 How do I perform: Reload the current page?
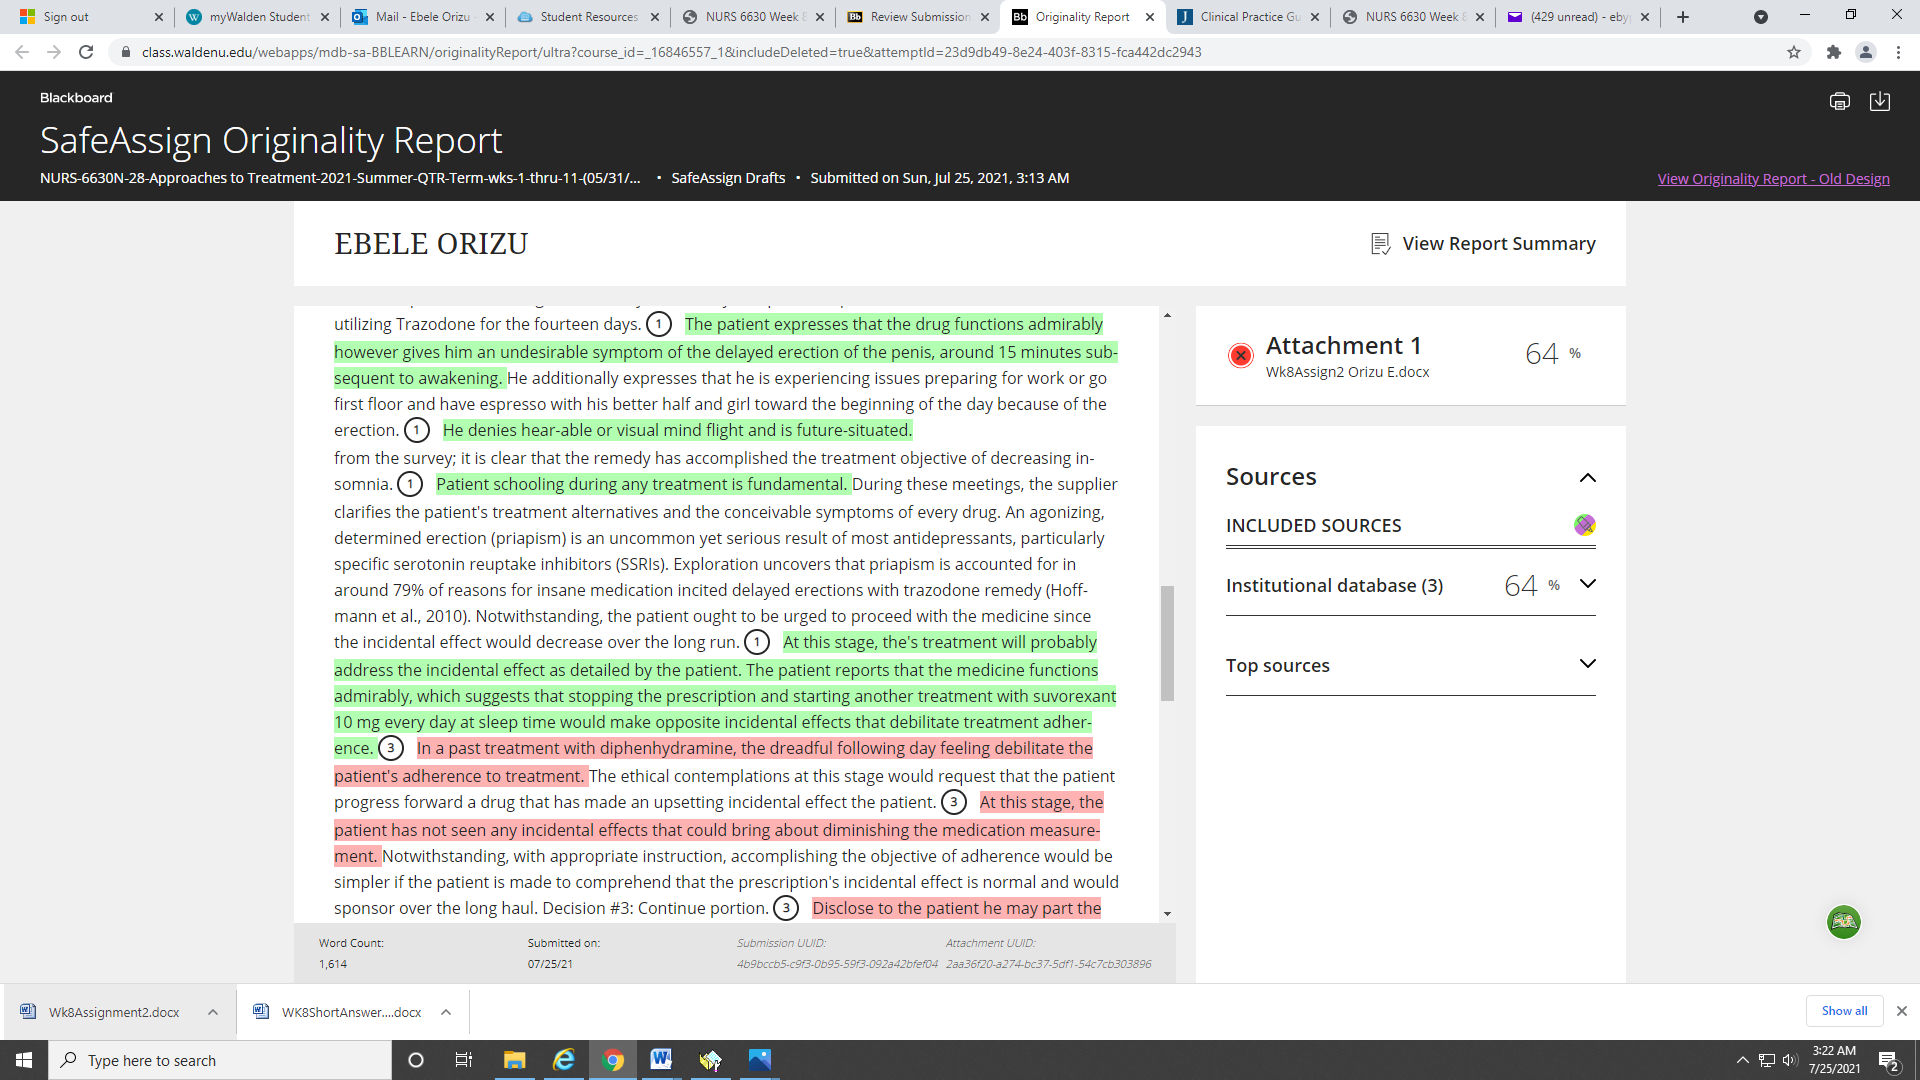click(86, 52)
